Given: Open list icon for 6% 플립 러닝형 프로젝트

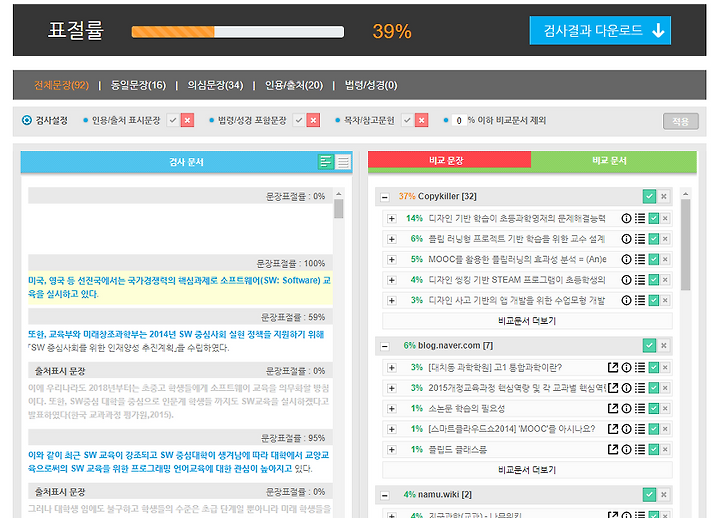Looking at the screenshot, I should [x=640, y=239].
